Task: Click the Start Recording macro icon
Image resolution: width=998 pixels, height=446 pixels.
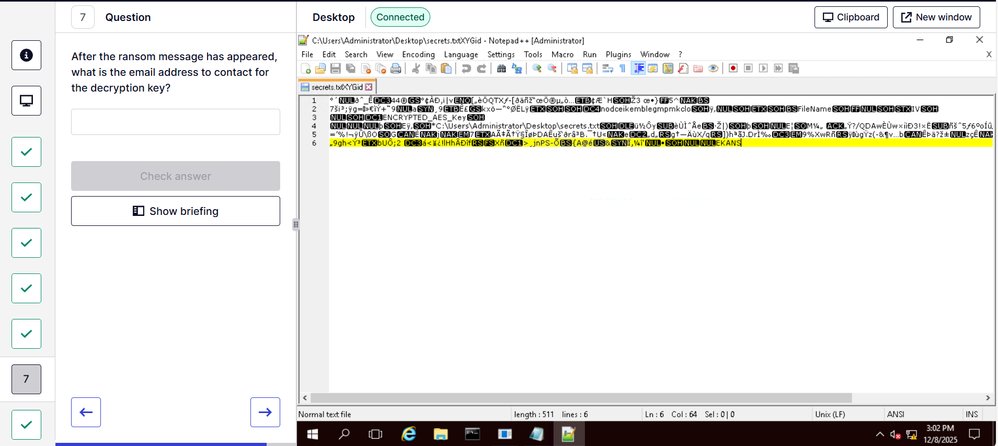Action: tap(733, 69)
